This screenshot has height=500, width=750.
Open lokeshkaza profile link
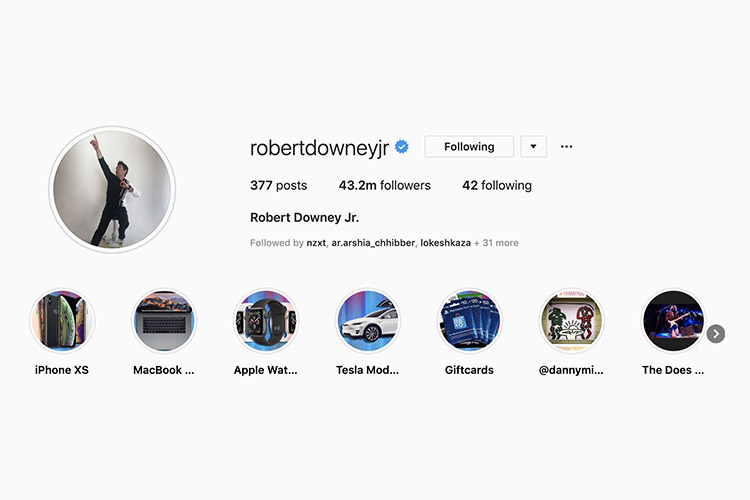(x=445, y=243)
